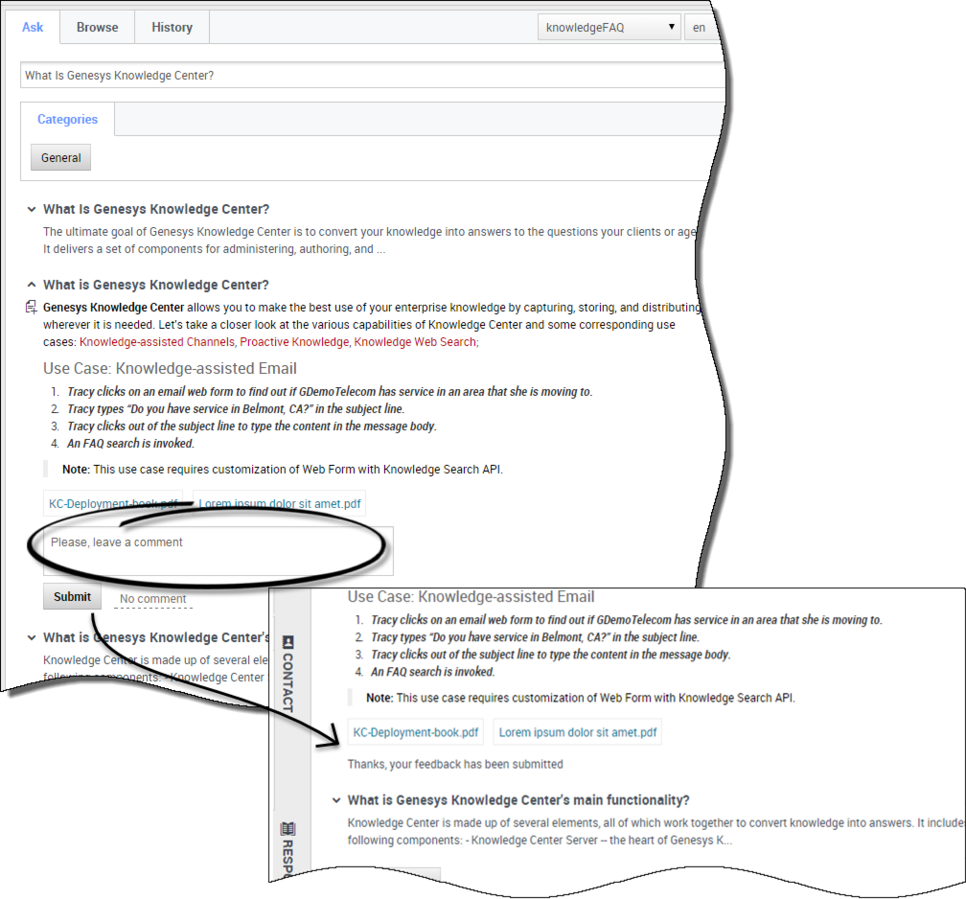Open the en language selector

pos(703,27)
